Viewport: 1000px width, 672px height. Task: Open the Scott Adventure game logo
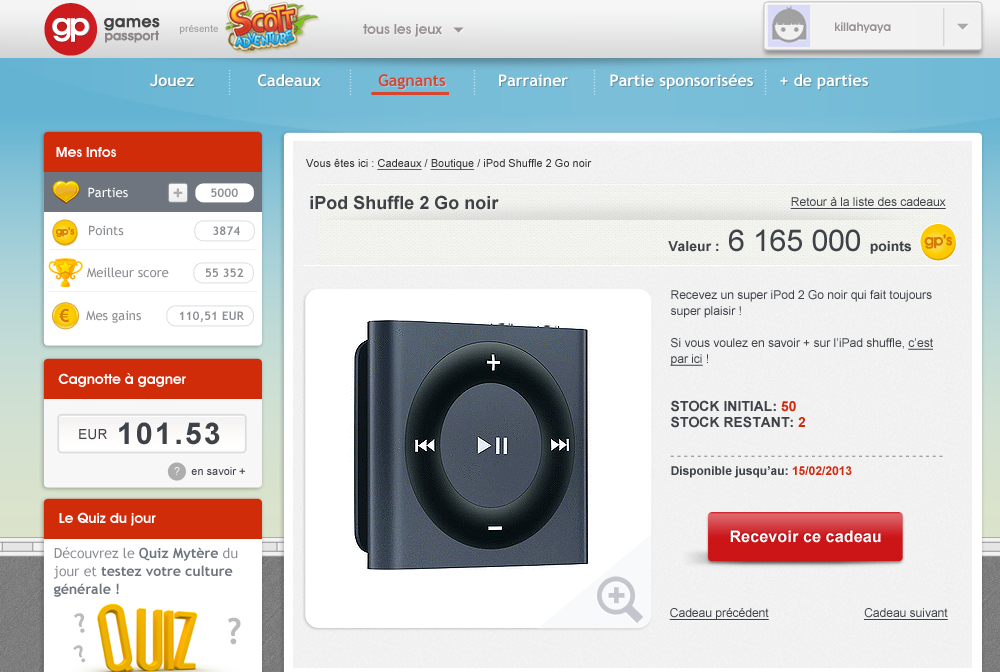point(271,27)
